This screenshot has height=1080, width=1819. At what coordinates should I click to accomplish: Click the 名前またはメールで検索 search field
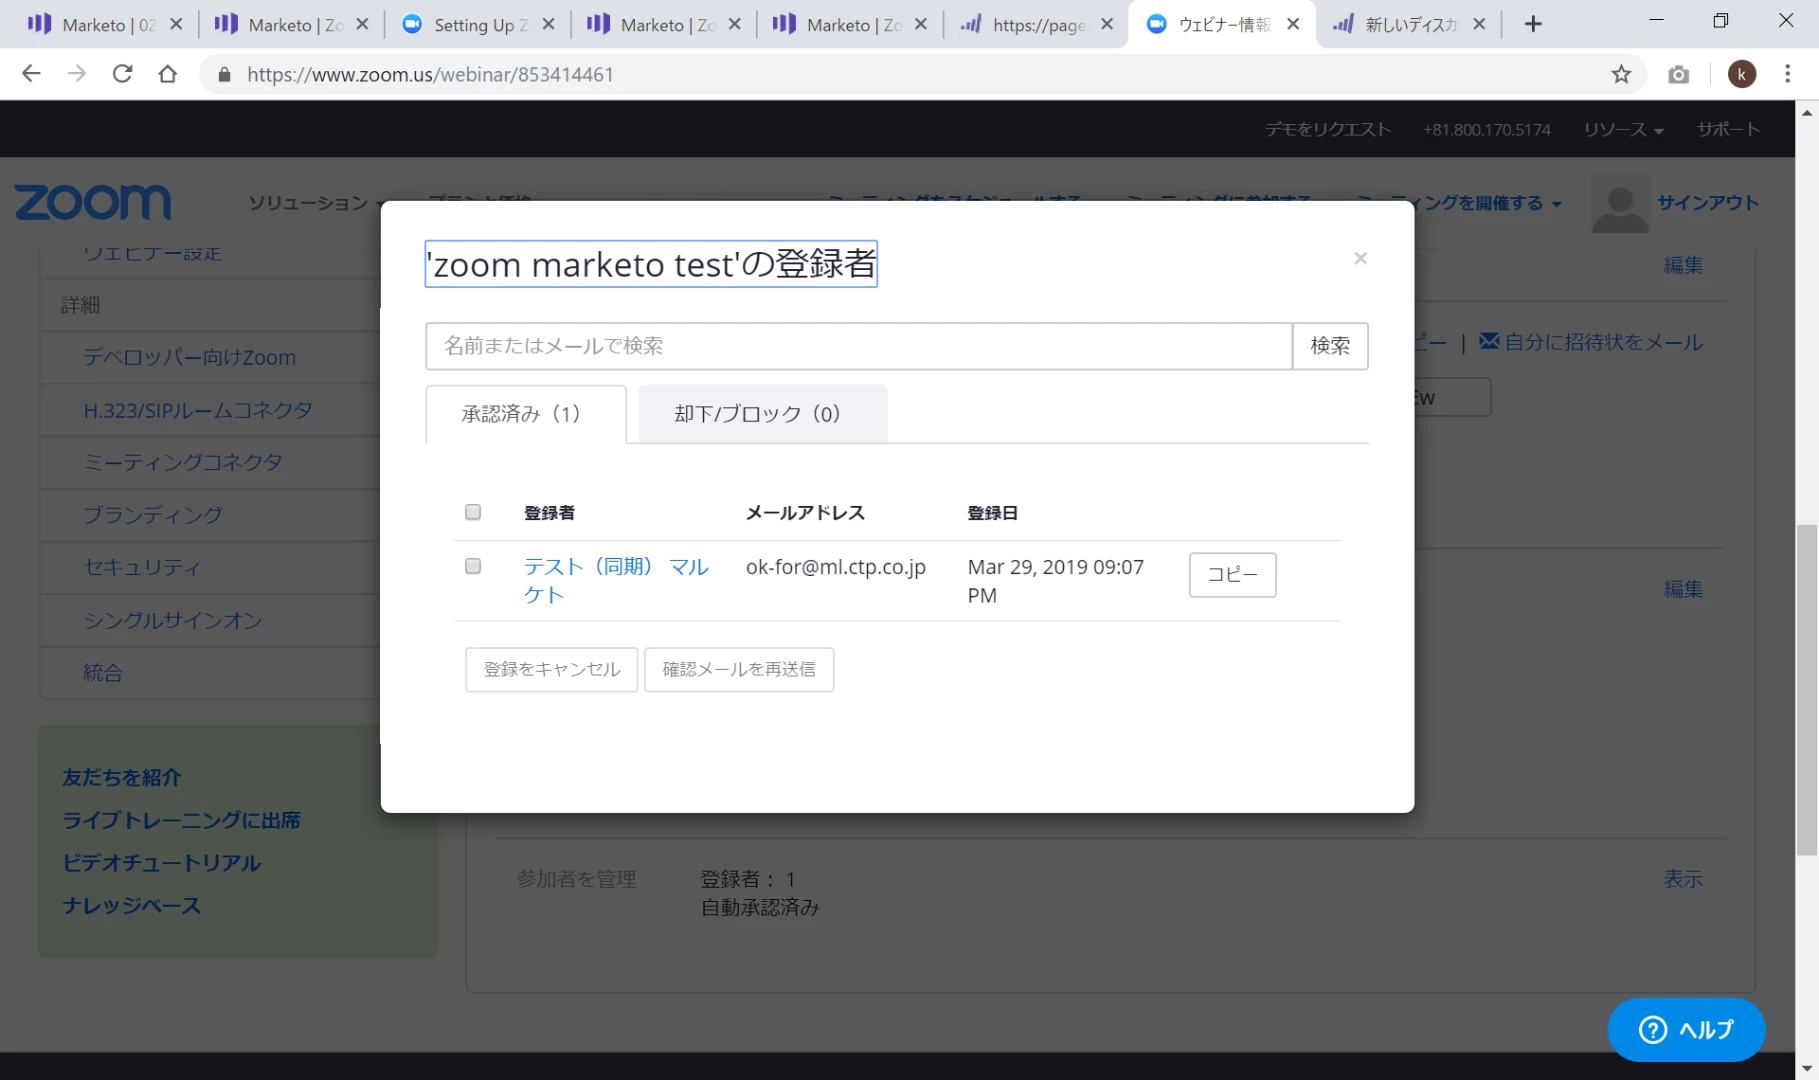coord(859,346)
